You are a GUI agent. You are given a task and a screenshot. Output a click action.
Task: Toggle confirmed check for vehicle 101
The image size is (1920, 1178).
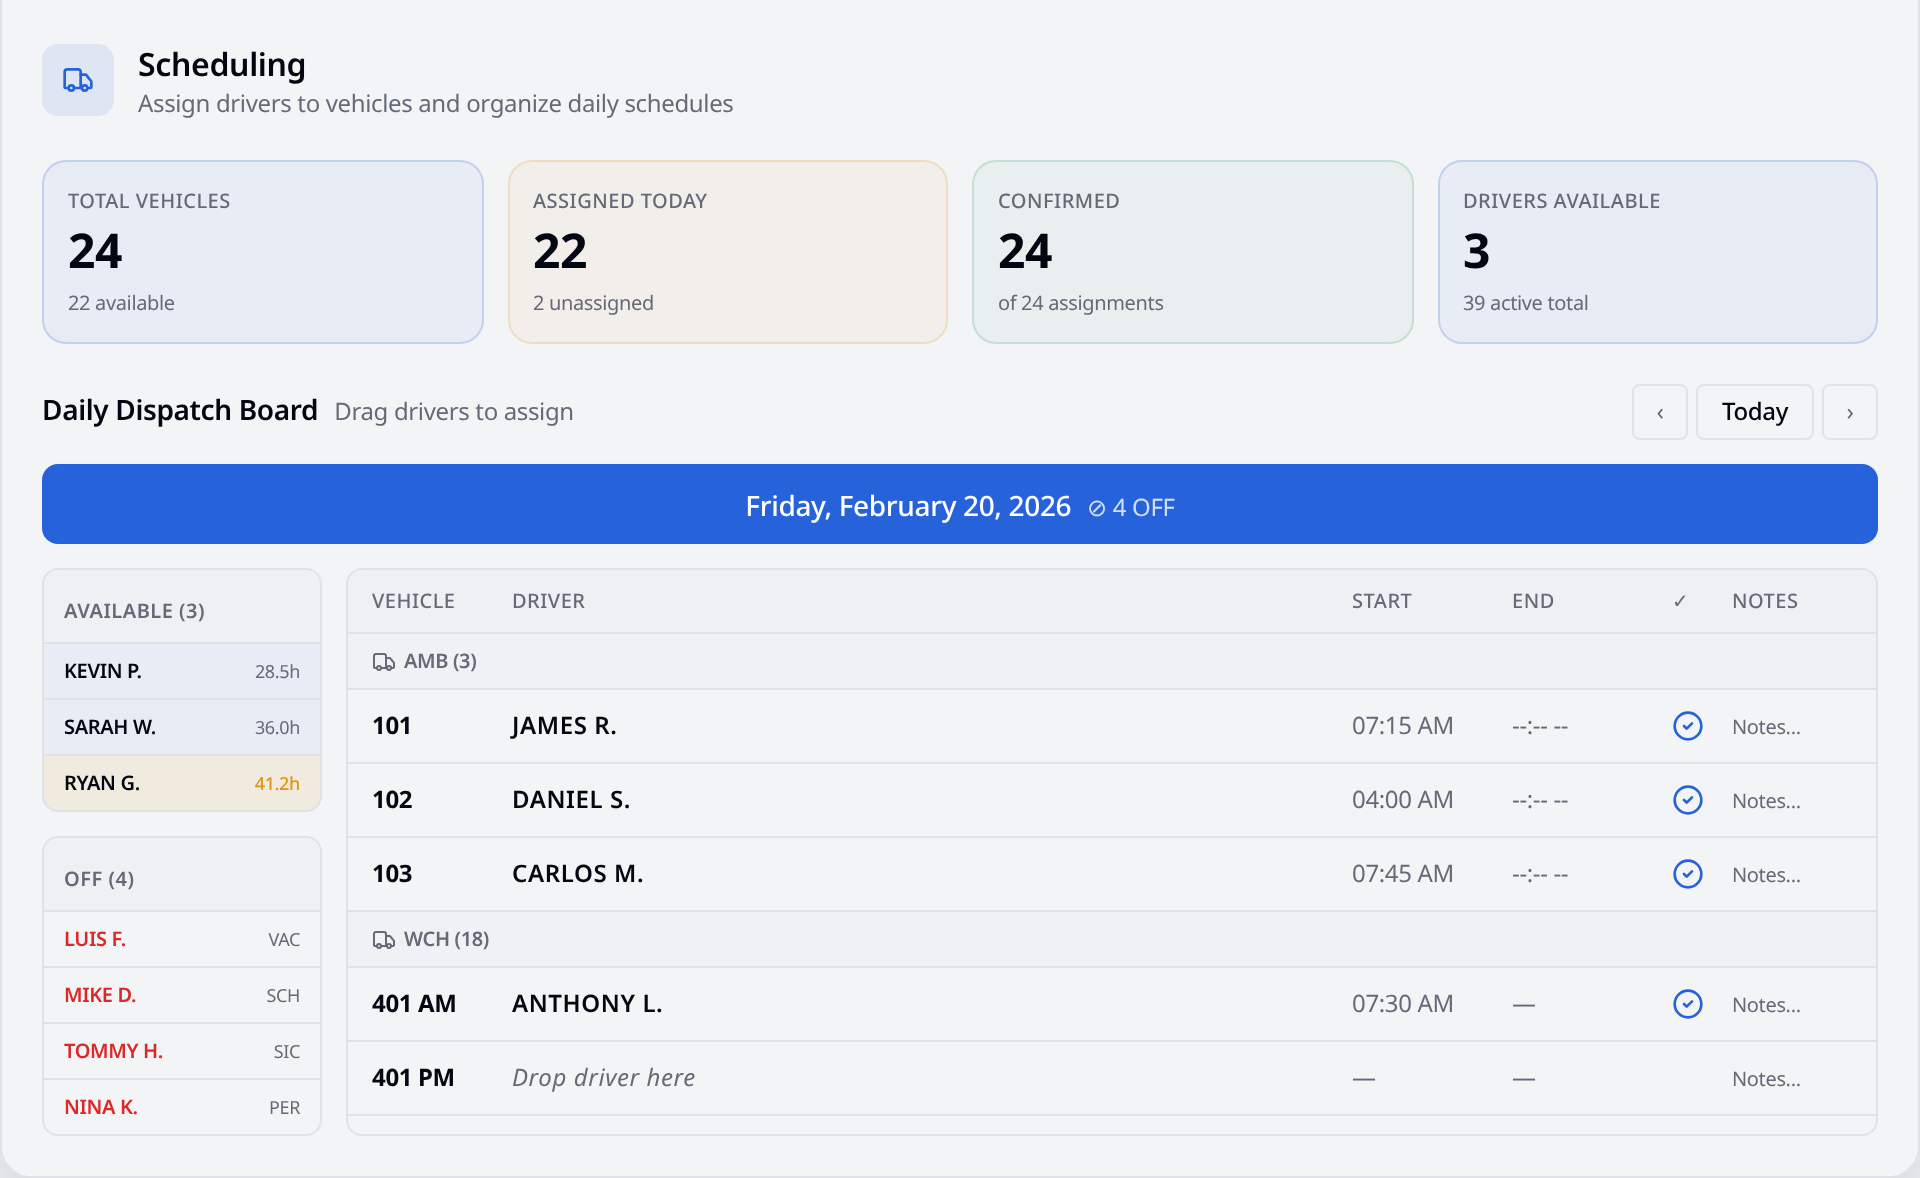1687,726
